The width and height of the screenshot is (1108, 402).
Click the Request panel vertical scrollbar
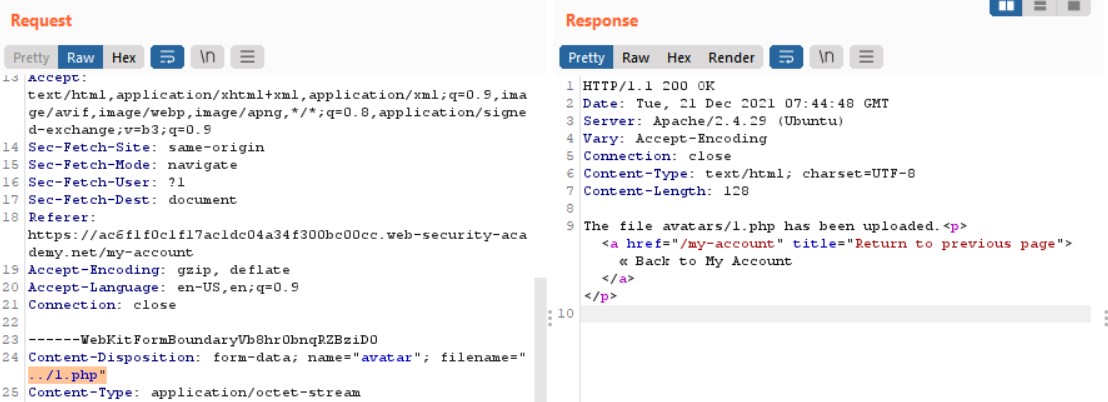pos(540,339)
